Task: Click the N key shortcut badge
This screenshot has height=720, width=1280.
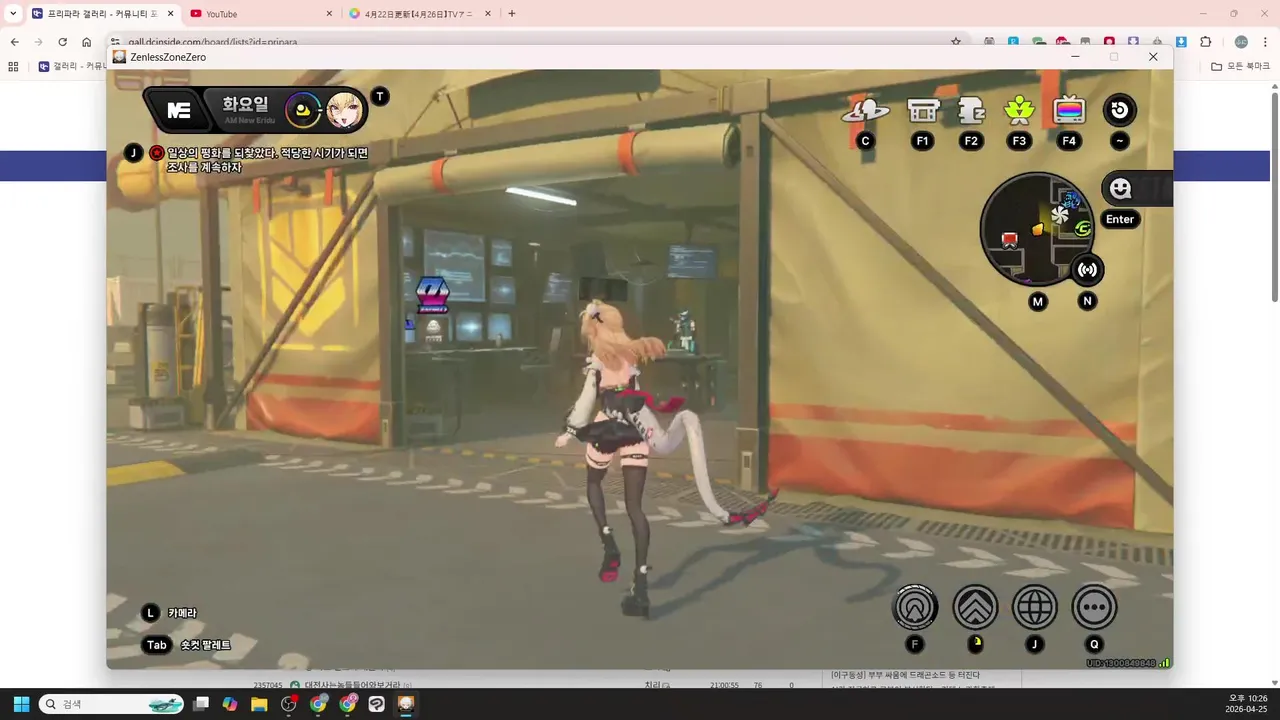Action: click(1087, 301)
